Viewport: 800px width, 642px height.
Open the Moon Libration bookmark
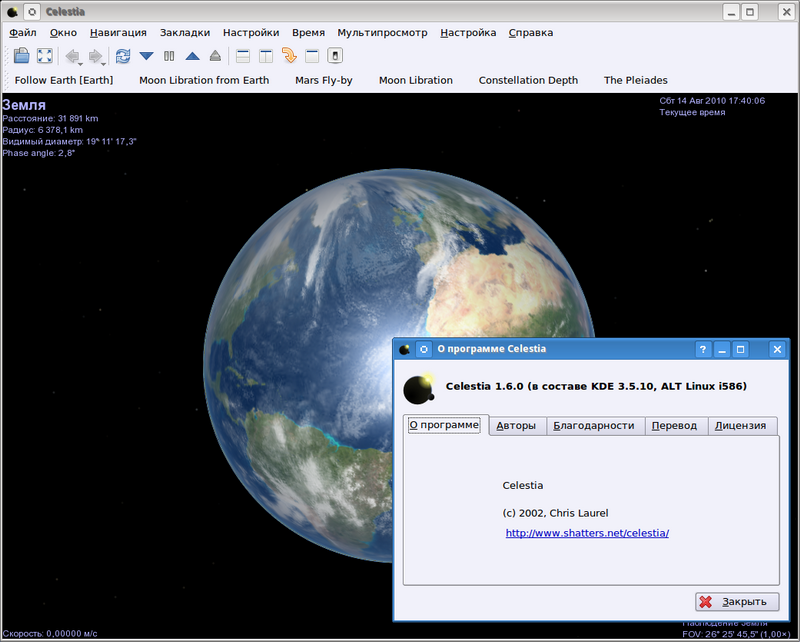tap(415, 80)
